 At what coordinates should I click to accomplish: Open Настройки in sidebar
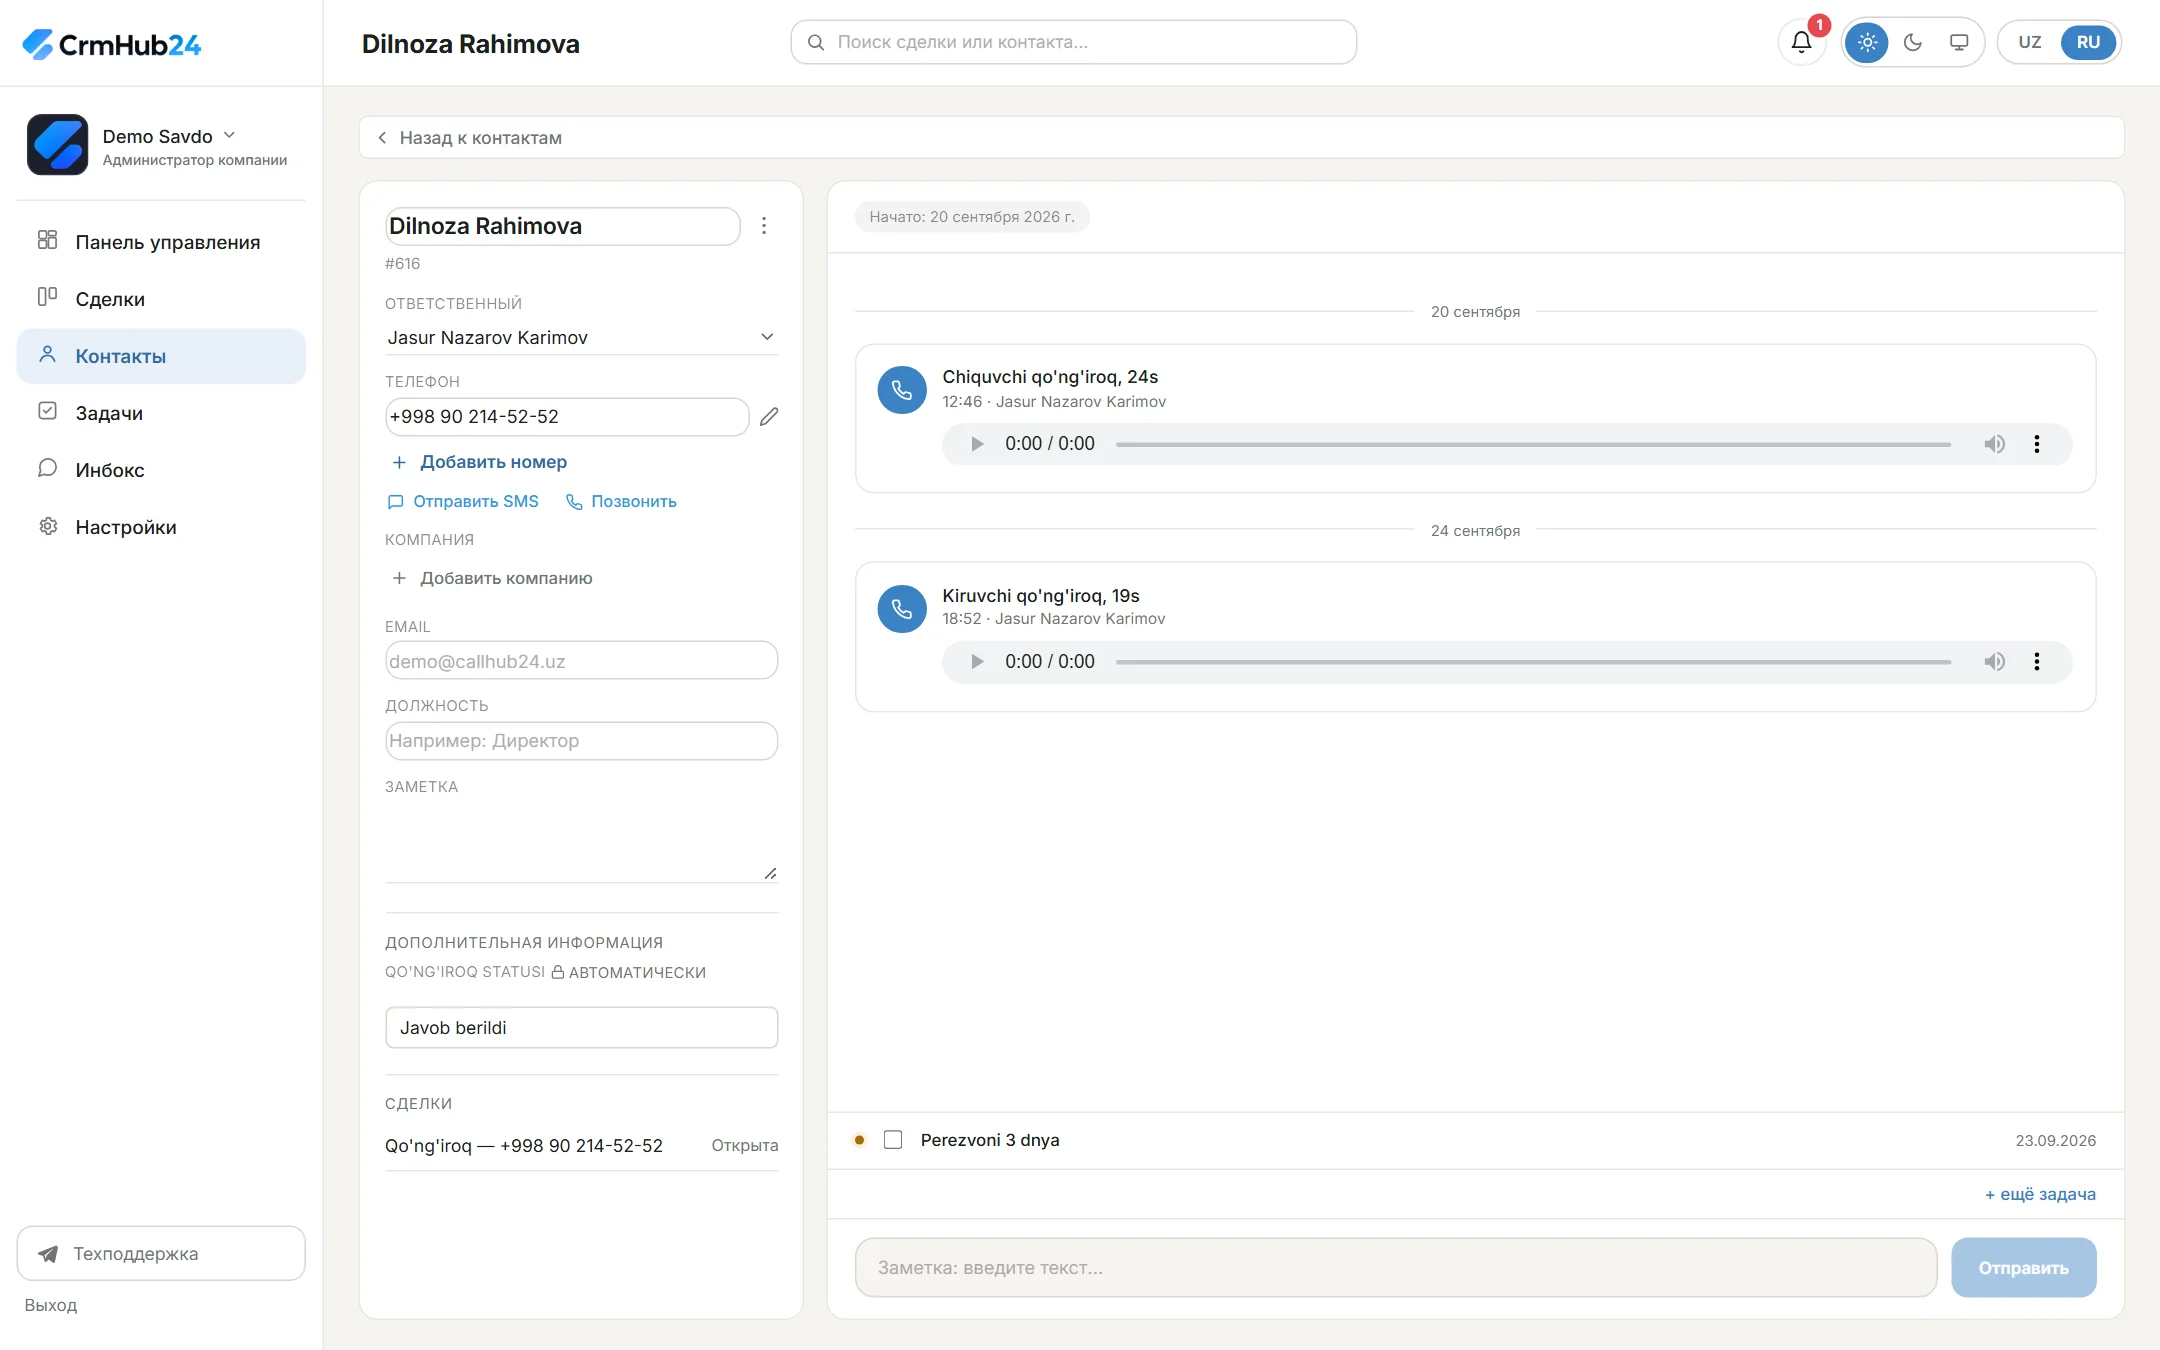(161, 527)
